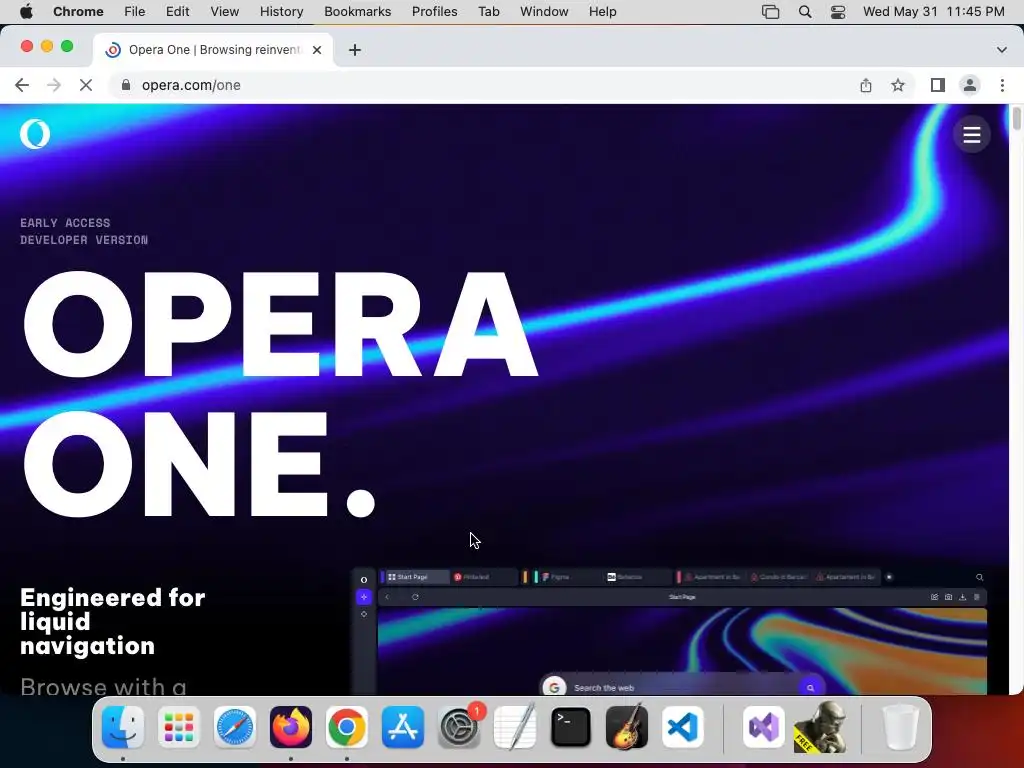This screenshot has width=1024, height=768.
Task: Open the Window menu
Action: (x=544, y=12)
